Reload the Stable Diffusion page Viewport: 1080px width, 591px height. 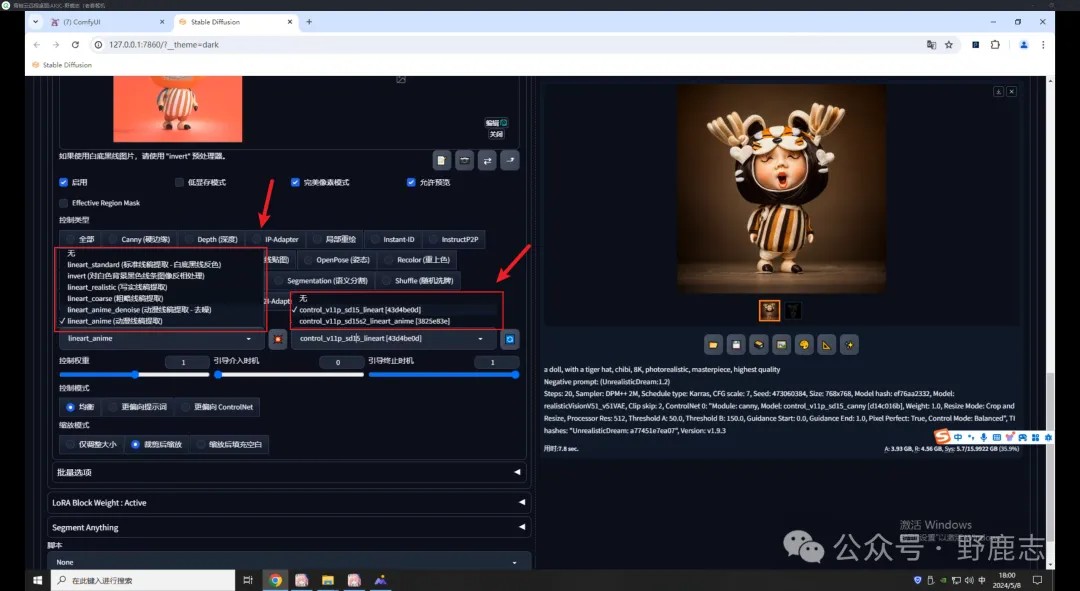(75, 45)
